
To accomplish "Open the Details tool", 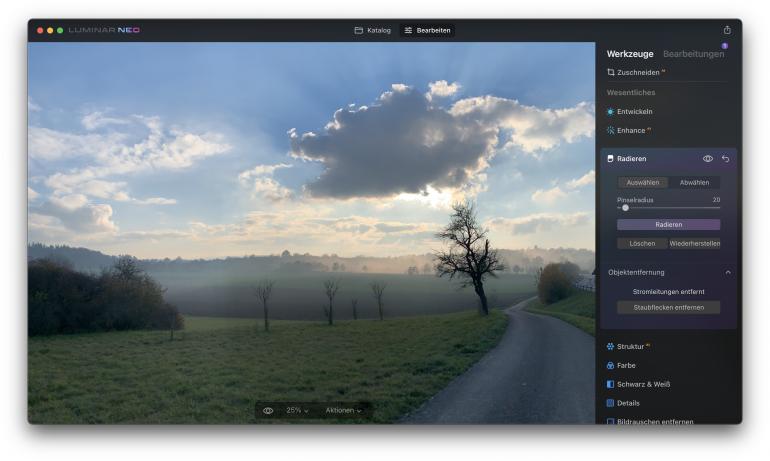I will [623, 403].
